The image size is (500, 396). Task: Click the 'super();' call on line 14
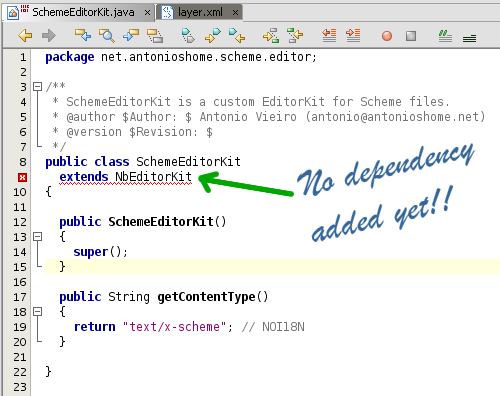click(100, 252)
